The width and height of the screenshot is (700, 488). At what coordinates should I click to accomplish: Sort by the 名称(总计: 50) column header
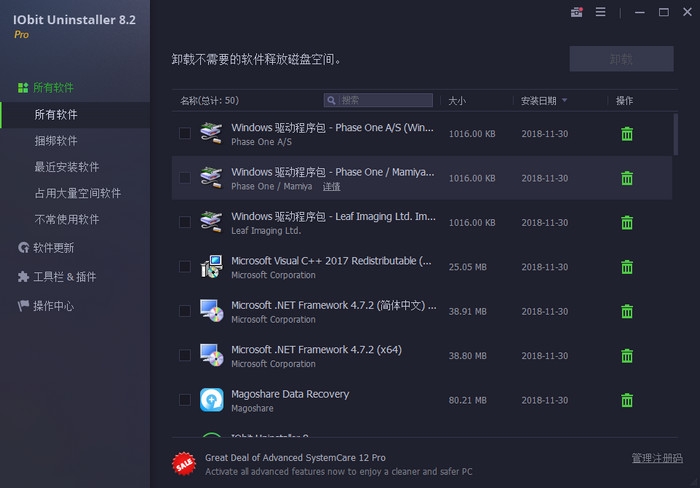pos(209,100)
